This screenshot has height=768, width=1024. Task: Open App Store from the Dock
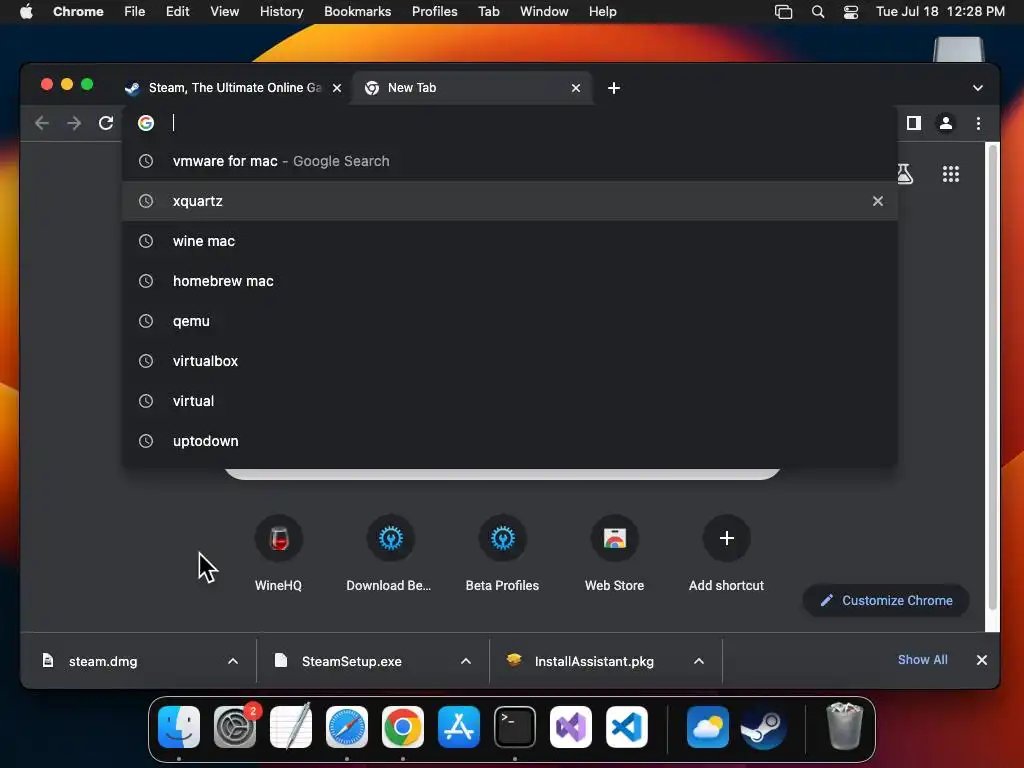459,727
